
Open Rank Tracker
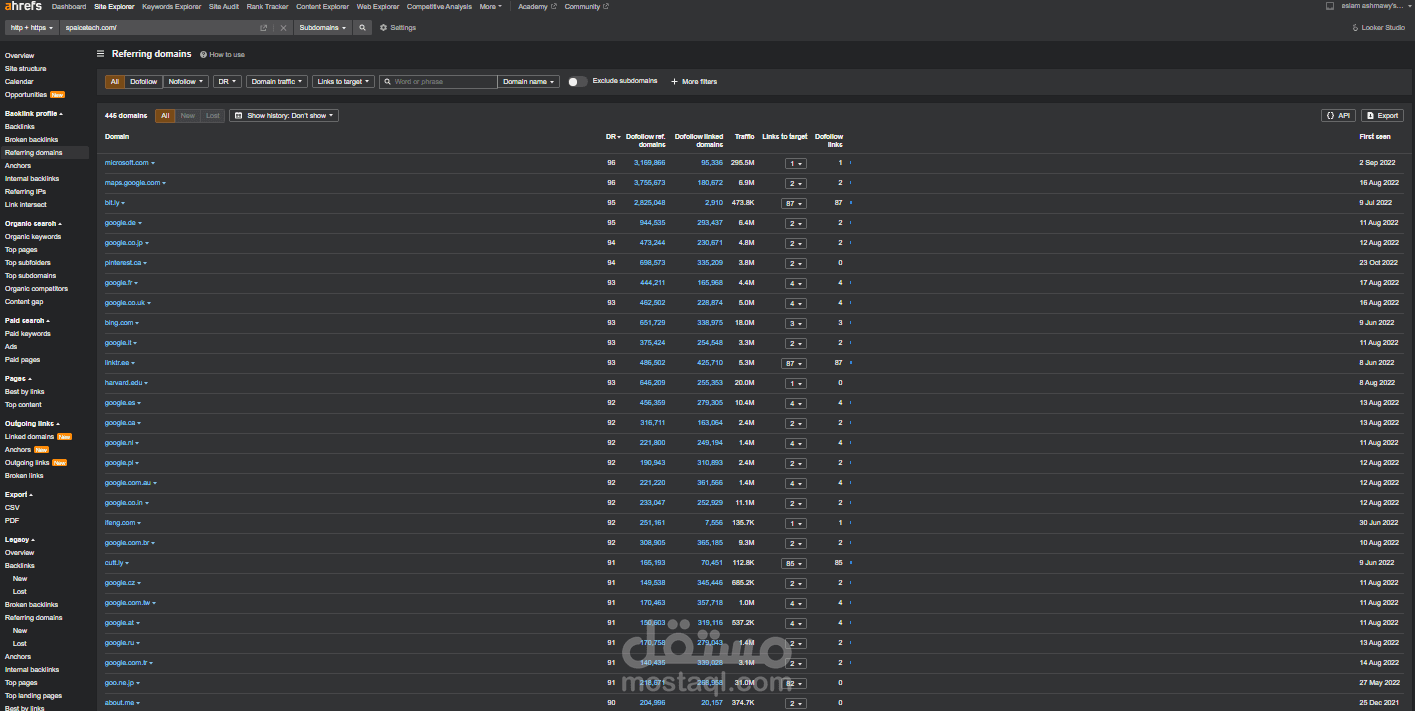coord(267,6)
